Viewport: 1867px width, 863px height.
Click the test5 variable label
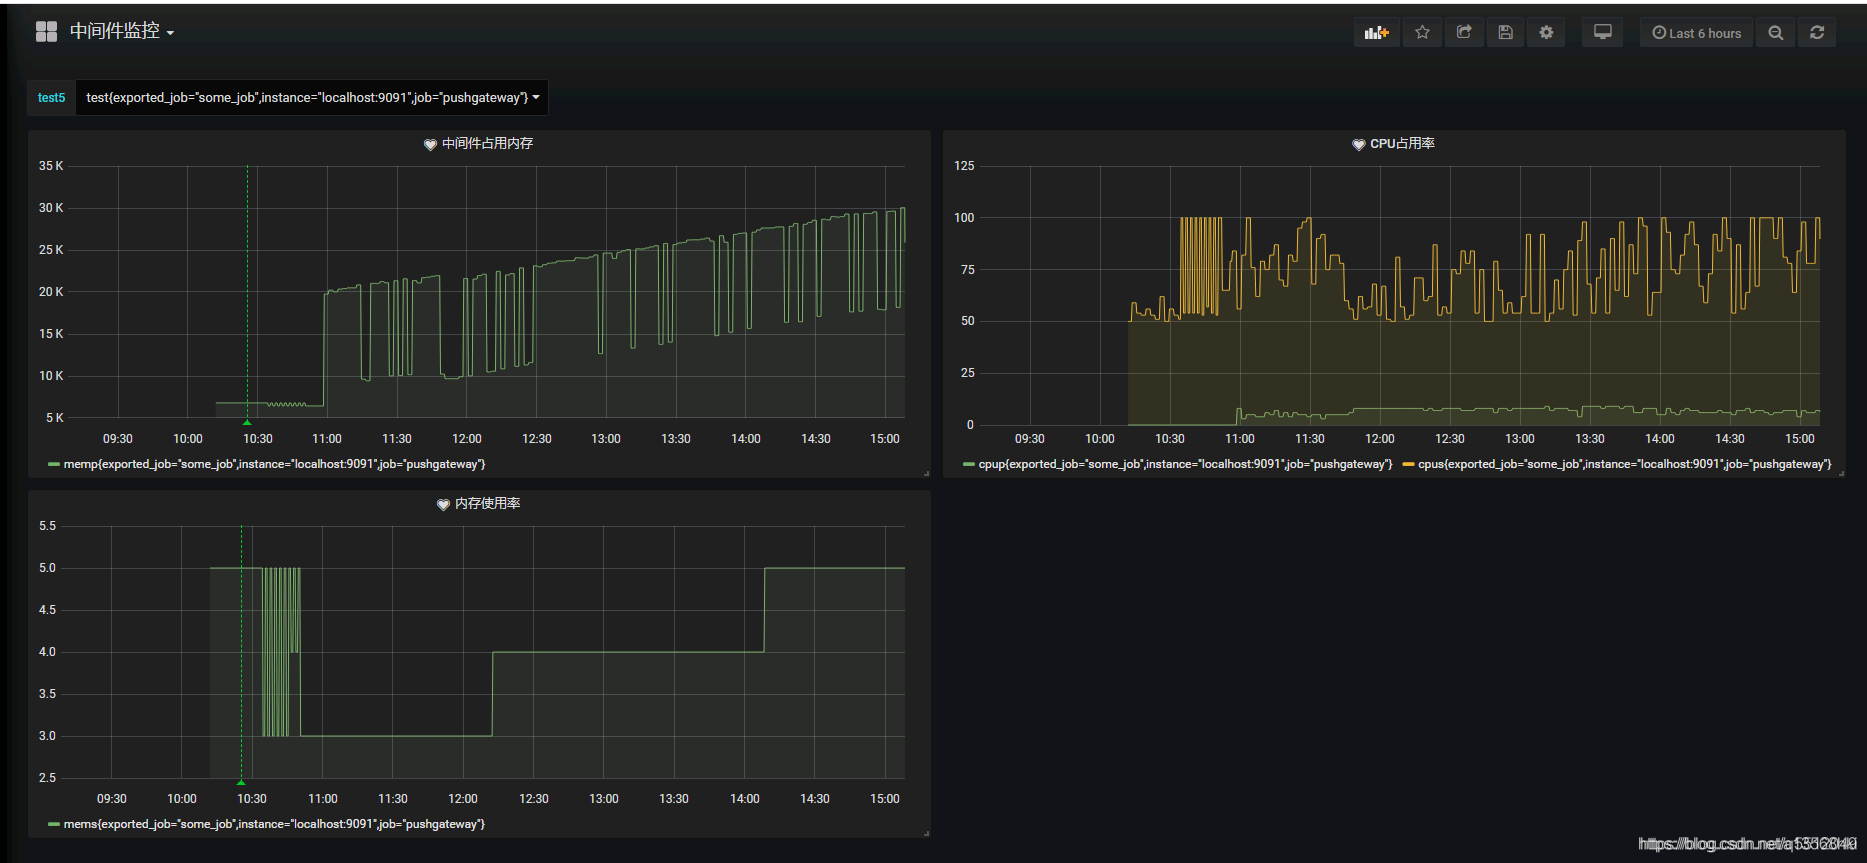pos(51,98)
